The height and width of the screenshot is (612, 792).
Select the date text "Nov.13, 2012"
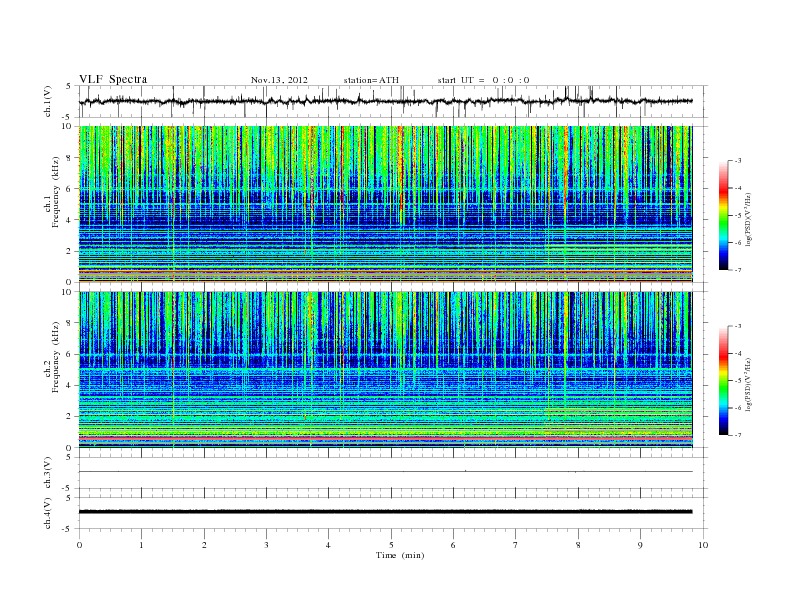click(279, 80)
